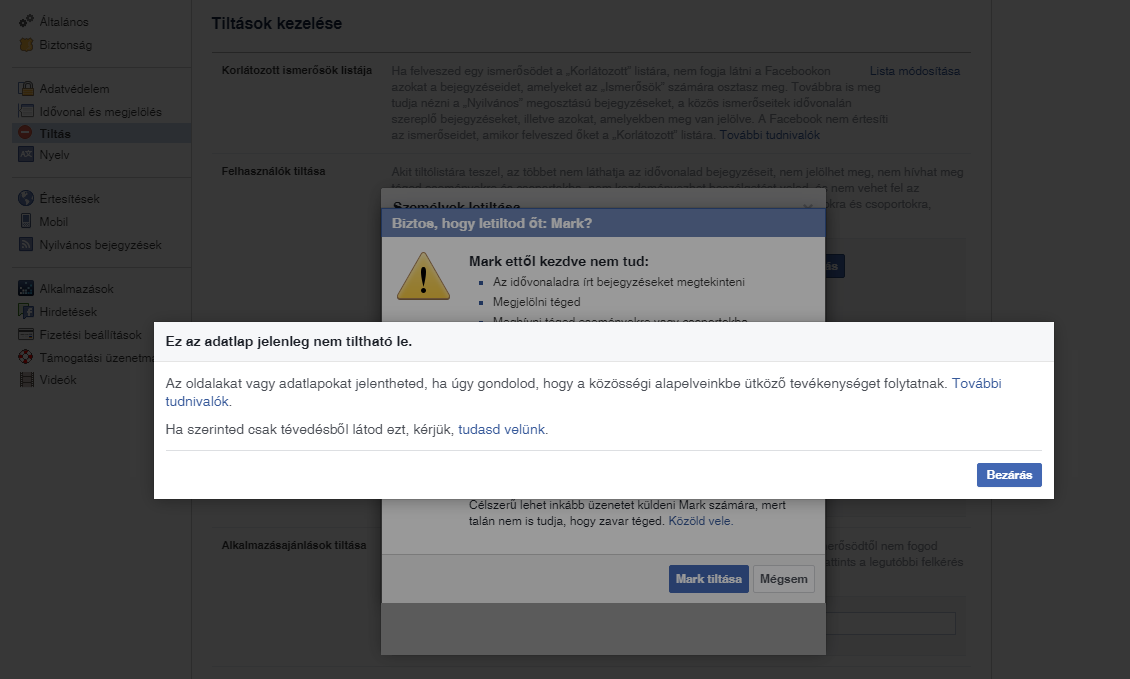Open Értesítések settings
Image resolution: width=1130 pixels, height=679 pixels.
[69, 198]
